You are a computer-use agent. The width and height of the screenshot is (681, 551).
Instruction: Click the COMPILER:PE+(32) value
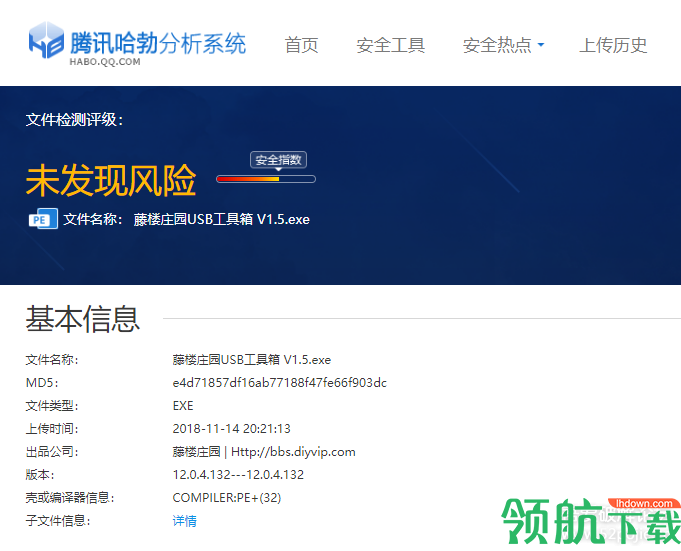click(x=227, y=498)
